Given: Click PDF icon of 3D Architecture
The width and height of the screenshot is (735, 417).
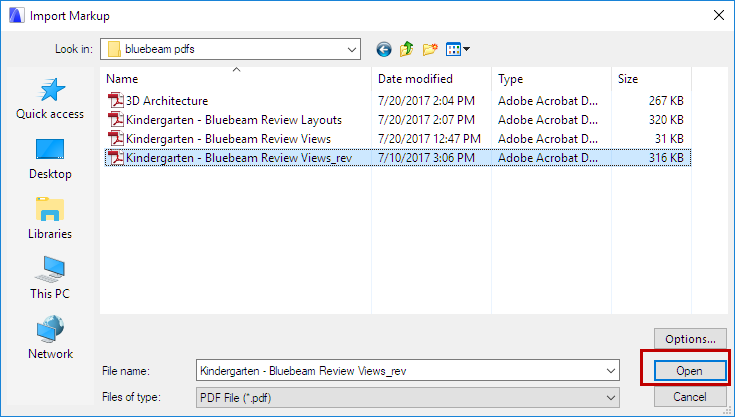Looking at the screenshot, I should click(115, 100).
